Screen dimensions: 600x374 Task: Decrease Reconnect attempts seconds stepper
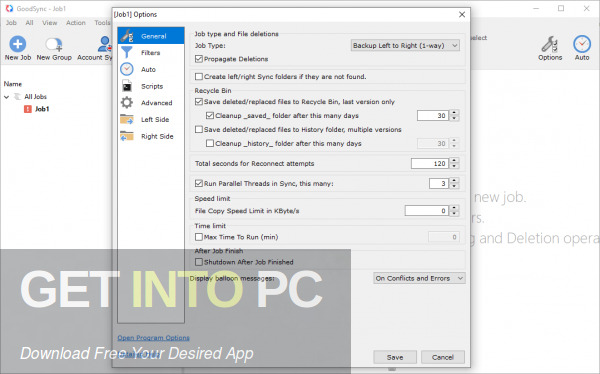pos(454,166)
